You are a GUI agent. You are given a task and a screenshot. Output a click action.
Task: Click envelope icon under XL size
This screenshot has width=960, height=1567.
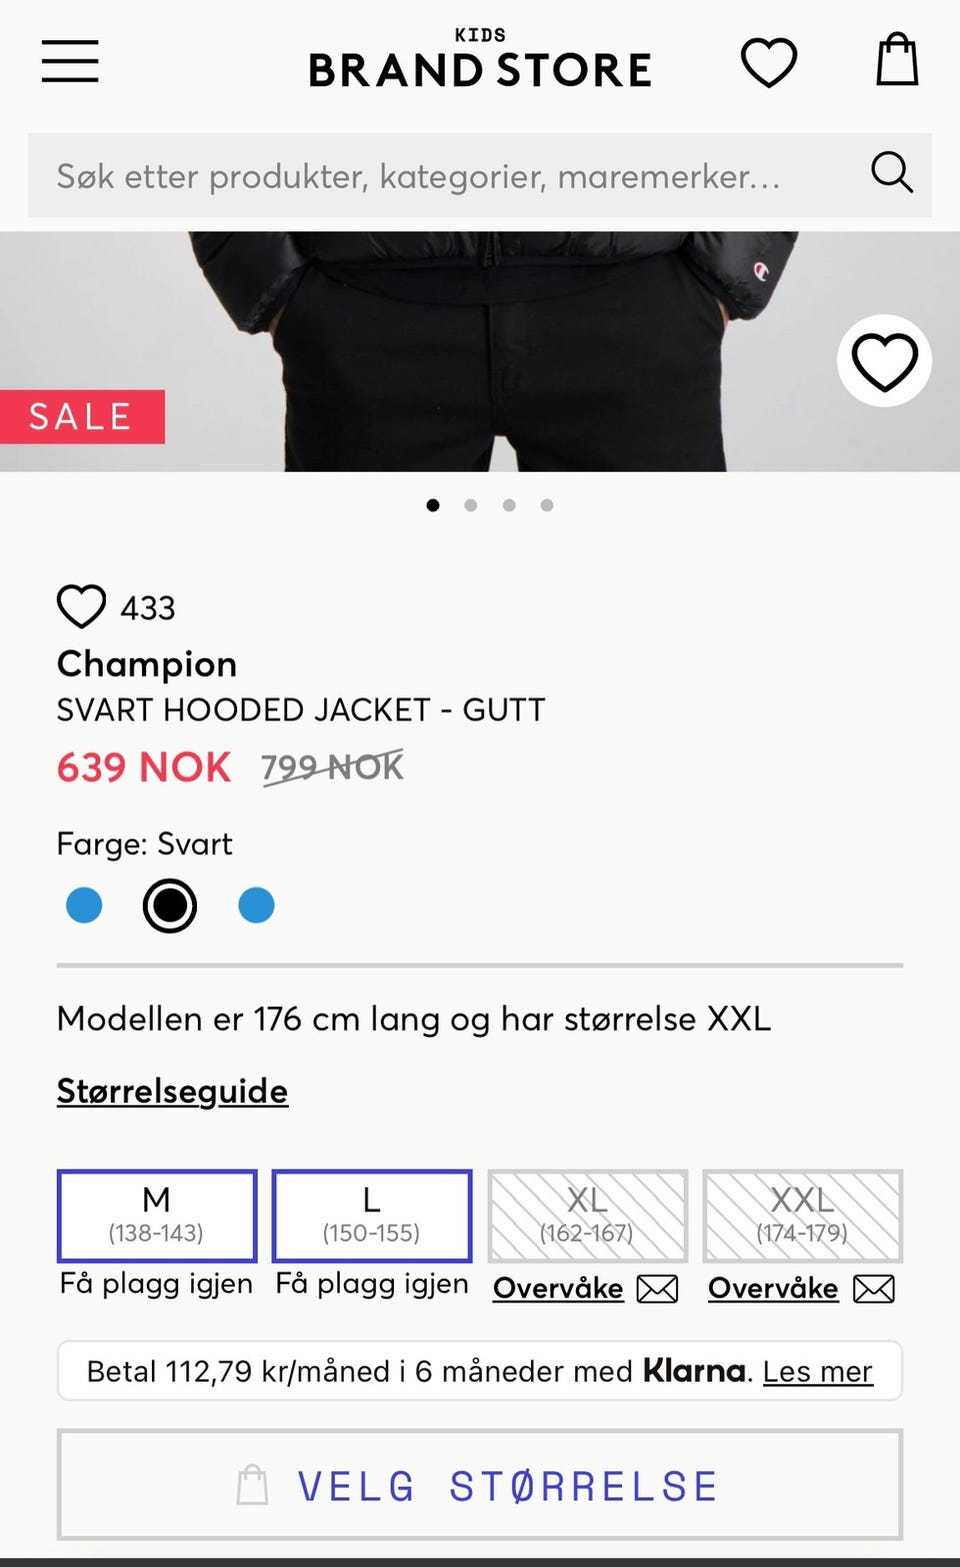pyautogui.click(x=658, y=1289)
